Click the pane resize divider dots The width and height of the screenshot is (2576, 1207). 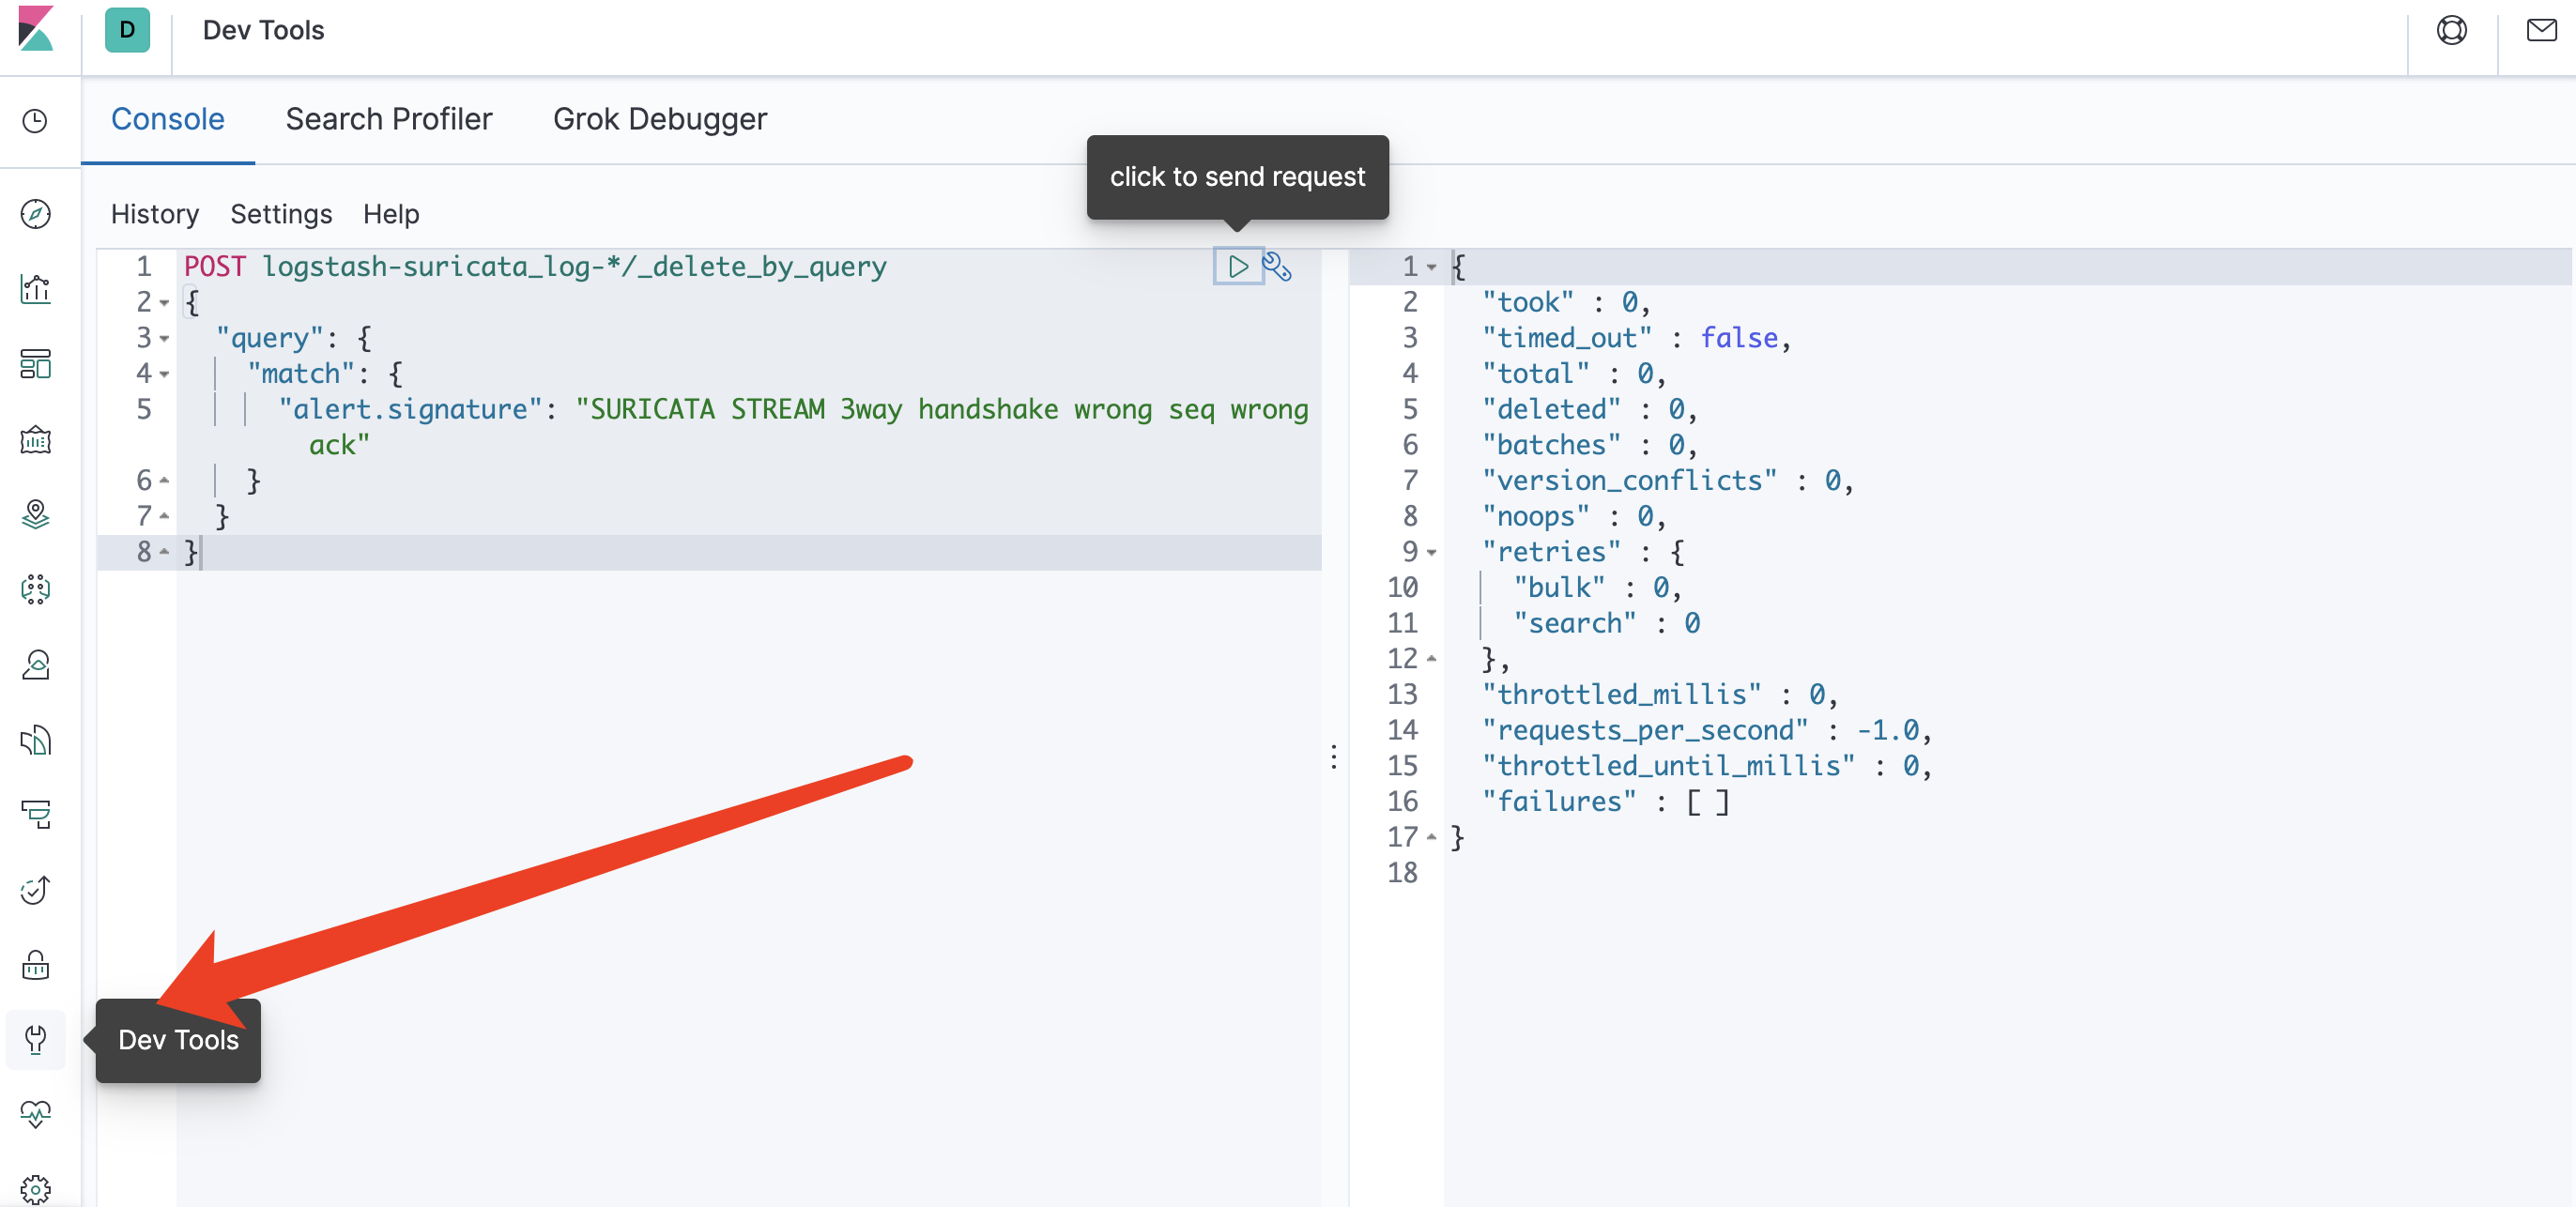point(1333,757)
